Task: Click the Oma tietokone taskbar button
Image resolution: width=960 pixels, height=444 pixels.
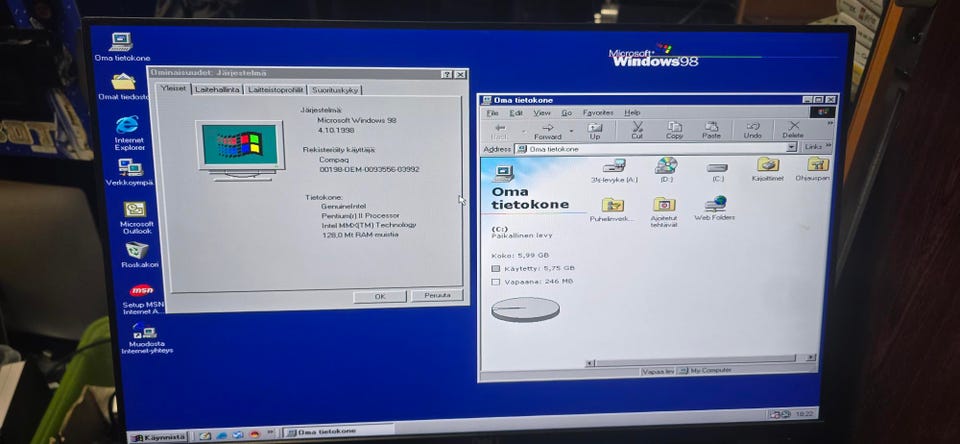Action: [x=337, y=432]
